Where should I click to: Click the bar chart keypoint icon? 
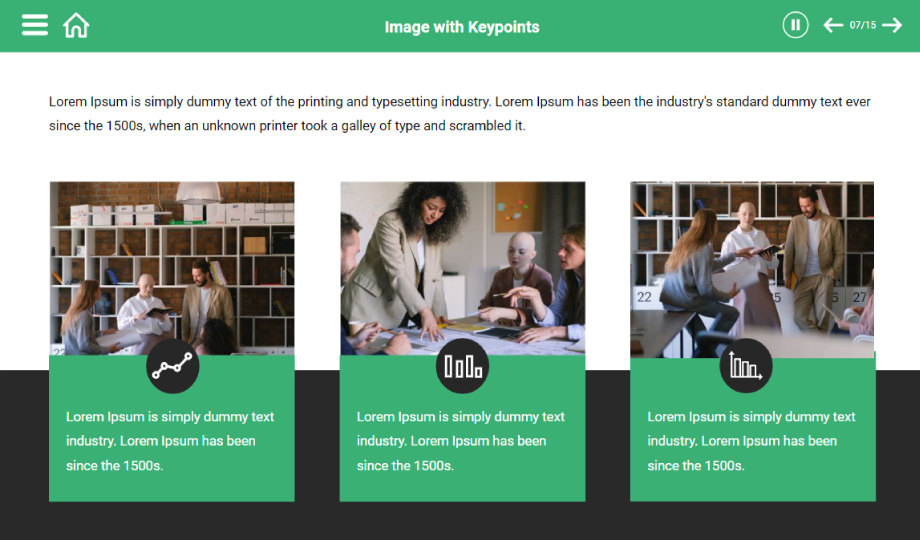pos(462,367)
